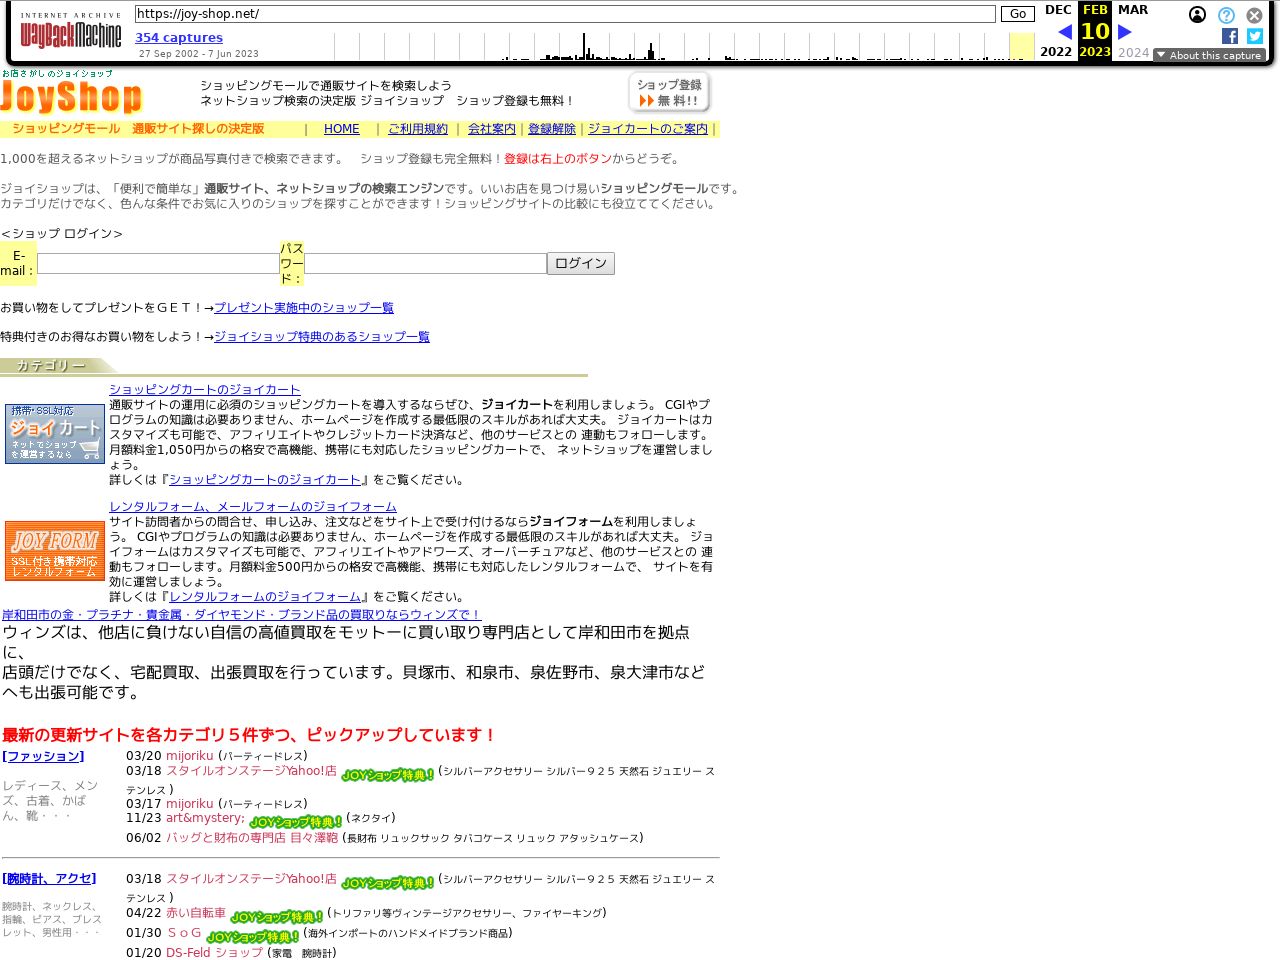Open the ジョイカート banner thumbnail
Screen dimensions: 1280x960
pyautogui.click(x=55, y=434)
